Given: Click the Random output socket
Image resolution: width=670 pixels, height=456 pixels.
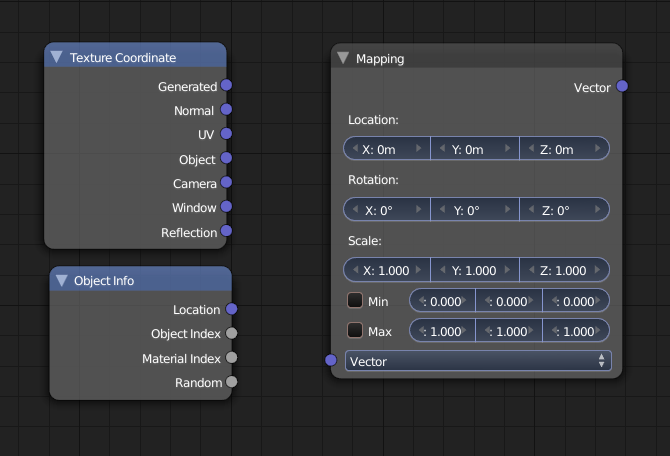Looking at the screenshot, I should click(x=231, y=382).
